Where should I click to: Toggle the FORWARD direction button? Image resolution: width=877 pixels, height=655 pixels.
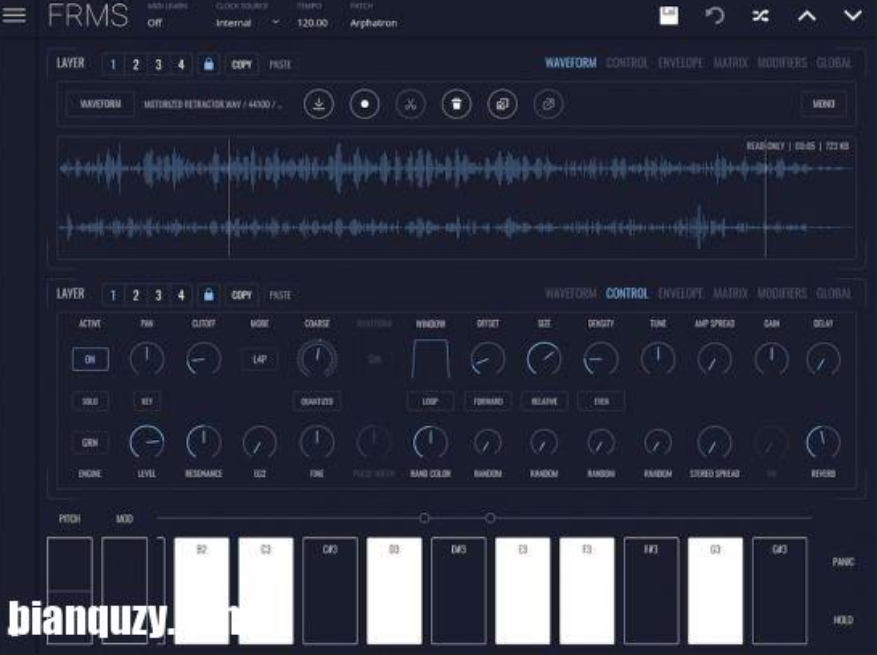(x=488, y=401)
